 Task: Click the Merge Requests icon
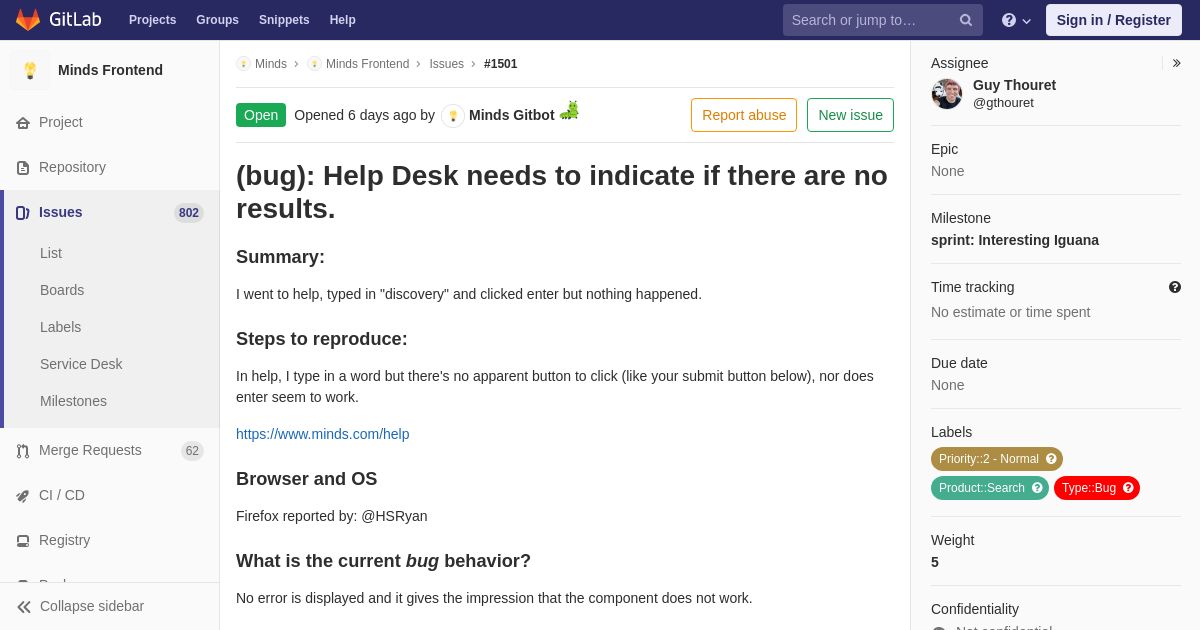[x=23, y=451]
